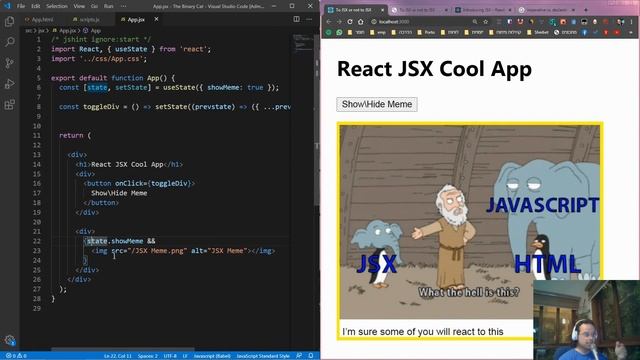Viewport: 640px width, 360px height.
Task: Click the code minimap preview
Action: pos(302,43)
